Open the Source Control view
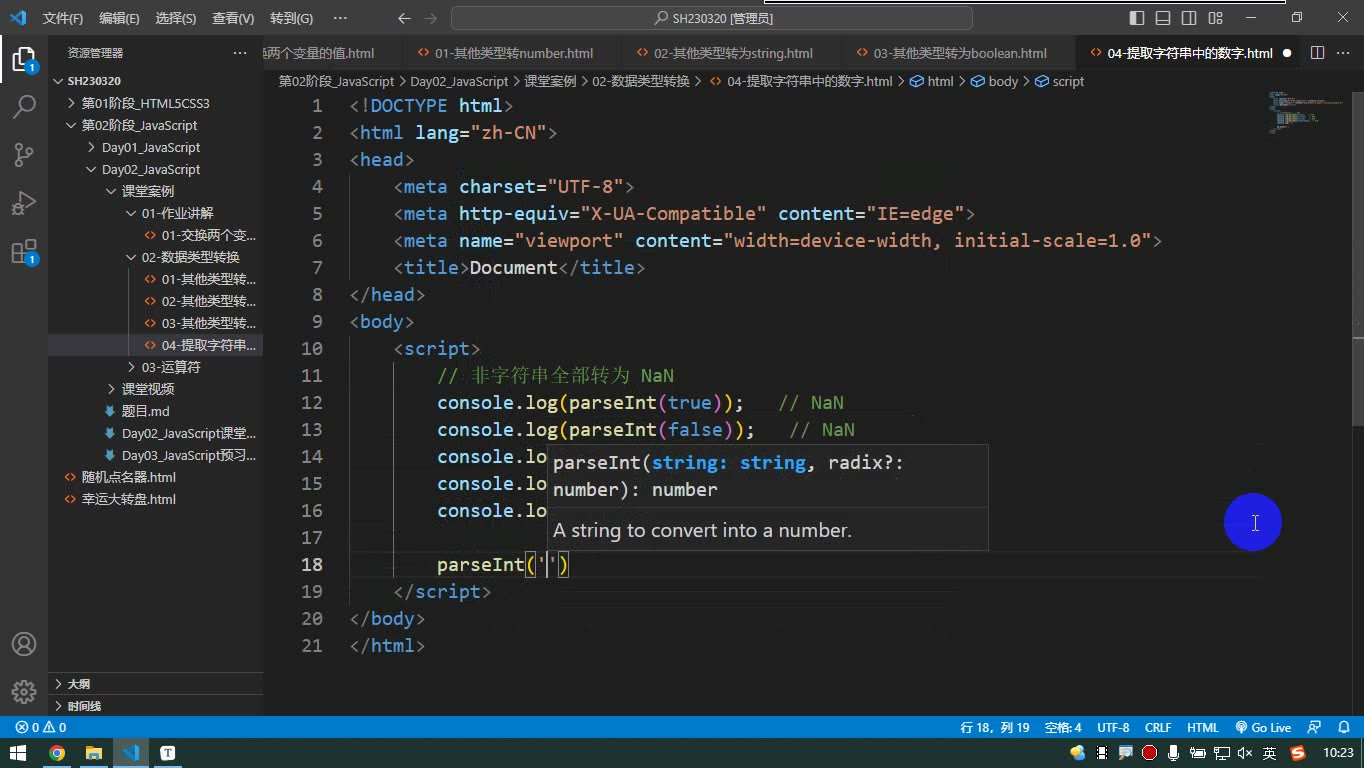The height and width of the screenshot is (768, 1364). (24, 155)
